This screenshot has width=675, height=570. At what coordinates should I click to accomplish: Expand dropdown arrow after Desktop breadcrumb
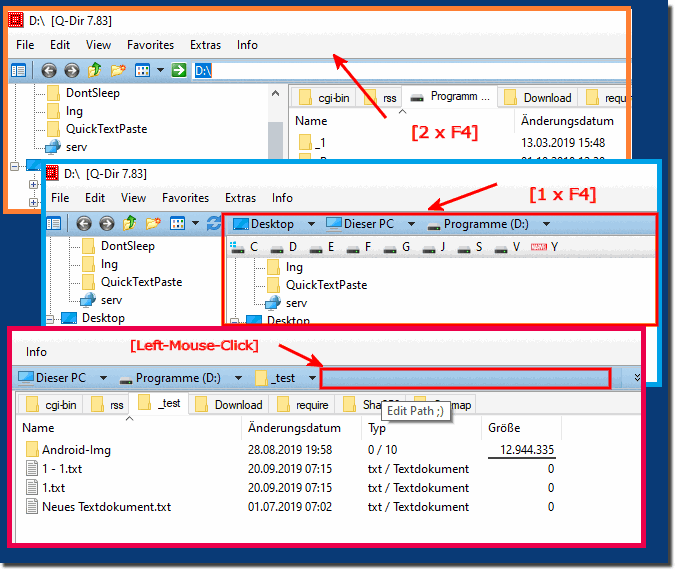tap(311, 224)
